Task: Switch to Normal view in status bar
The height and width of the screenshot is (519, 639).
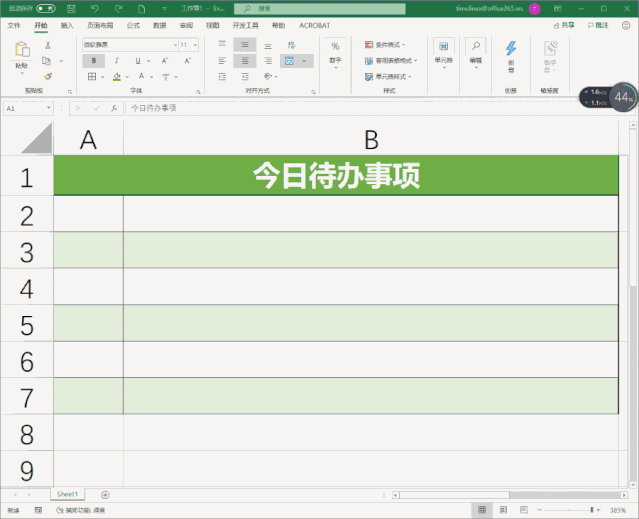Action: point(482,510)
